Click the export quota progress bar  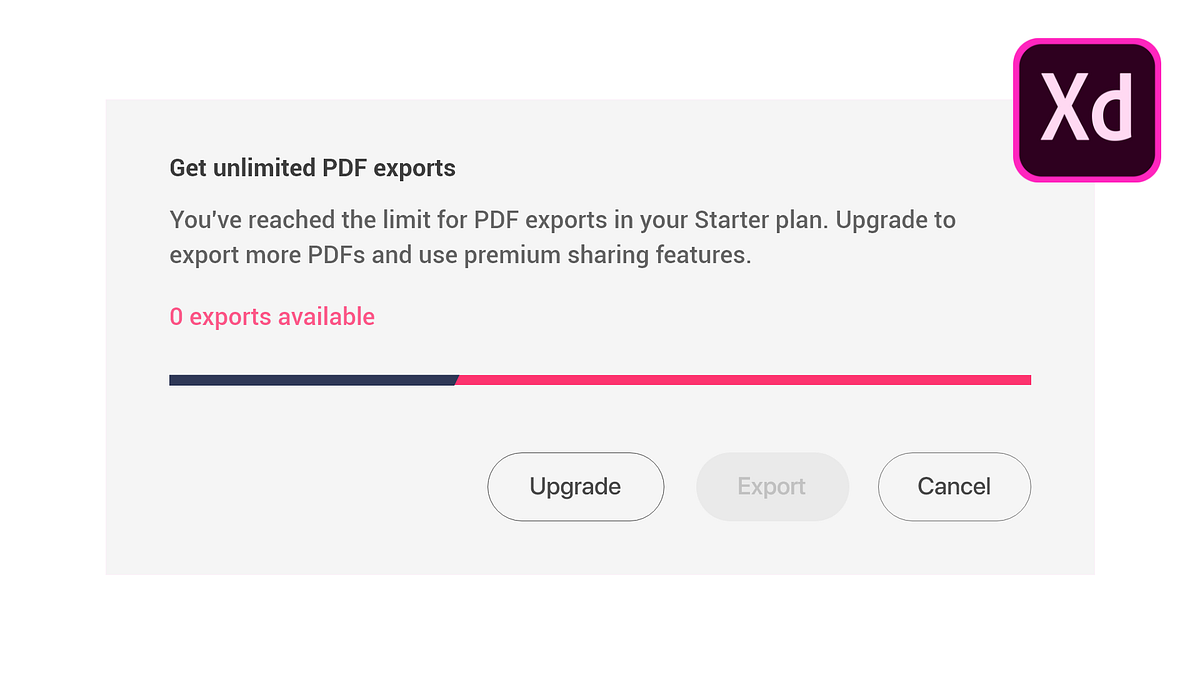(x=600, y=379)
